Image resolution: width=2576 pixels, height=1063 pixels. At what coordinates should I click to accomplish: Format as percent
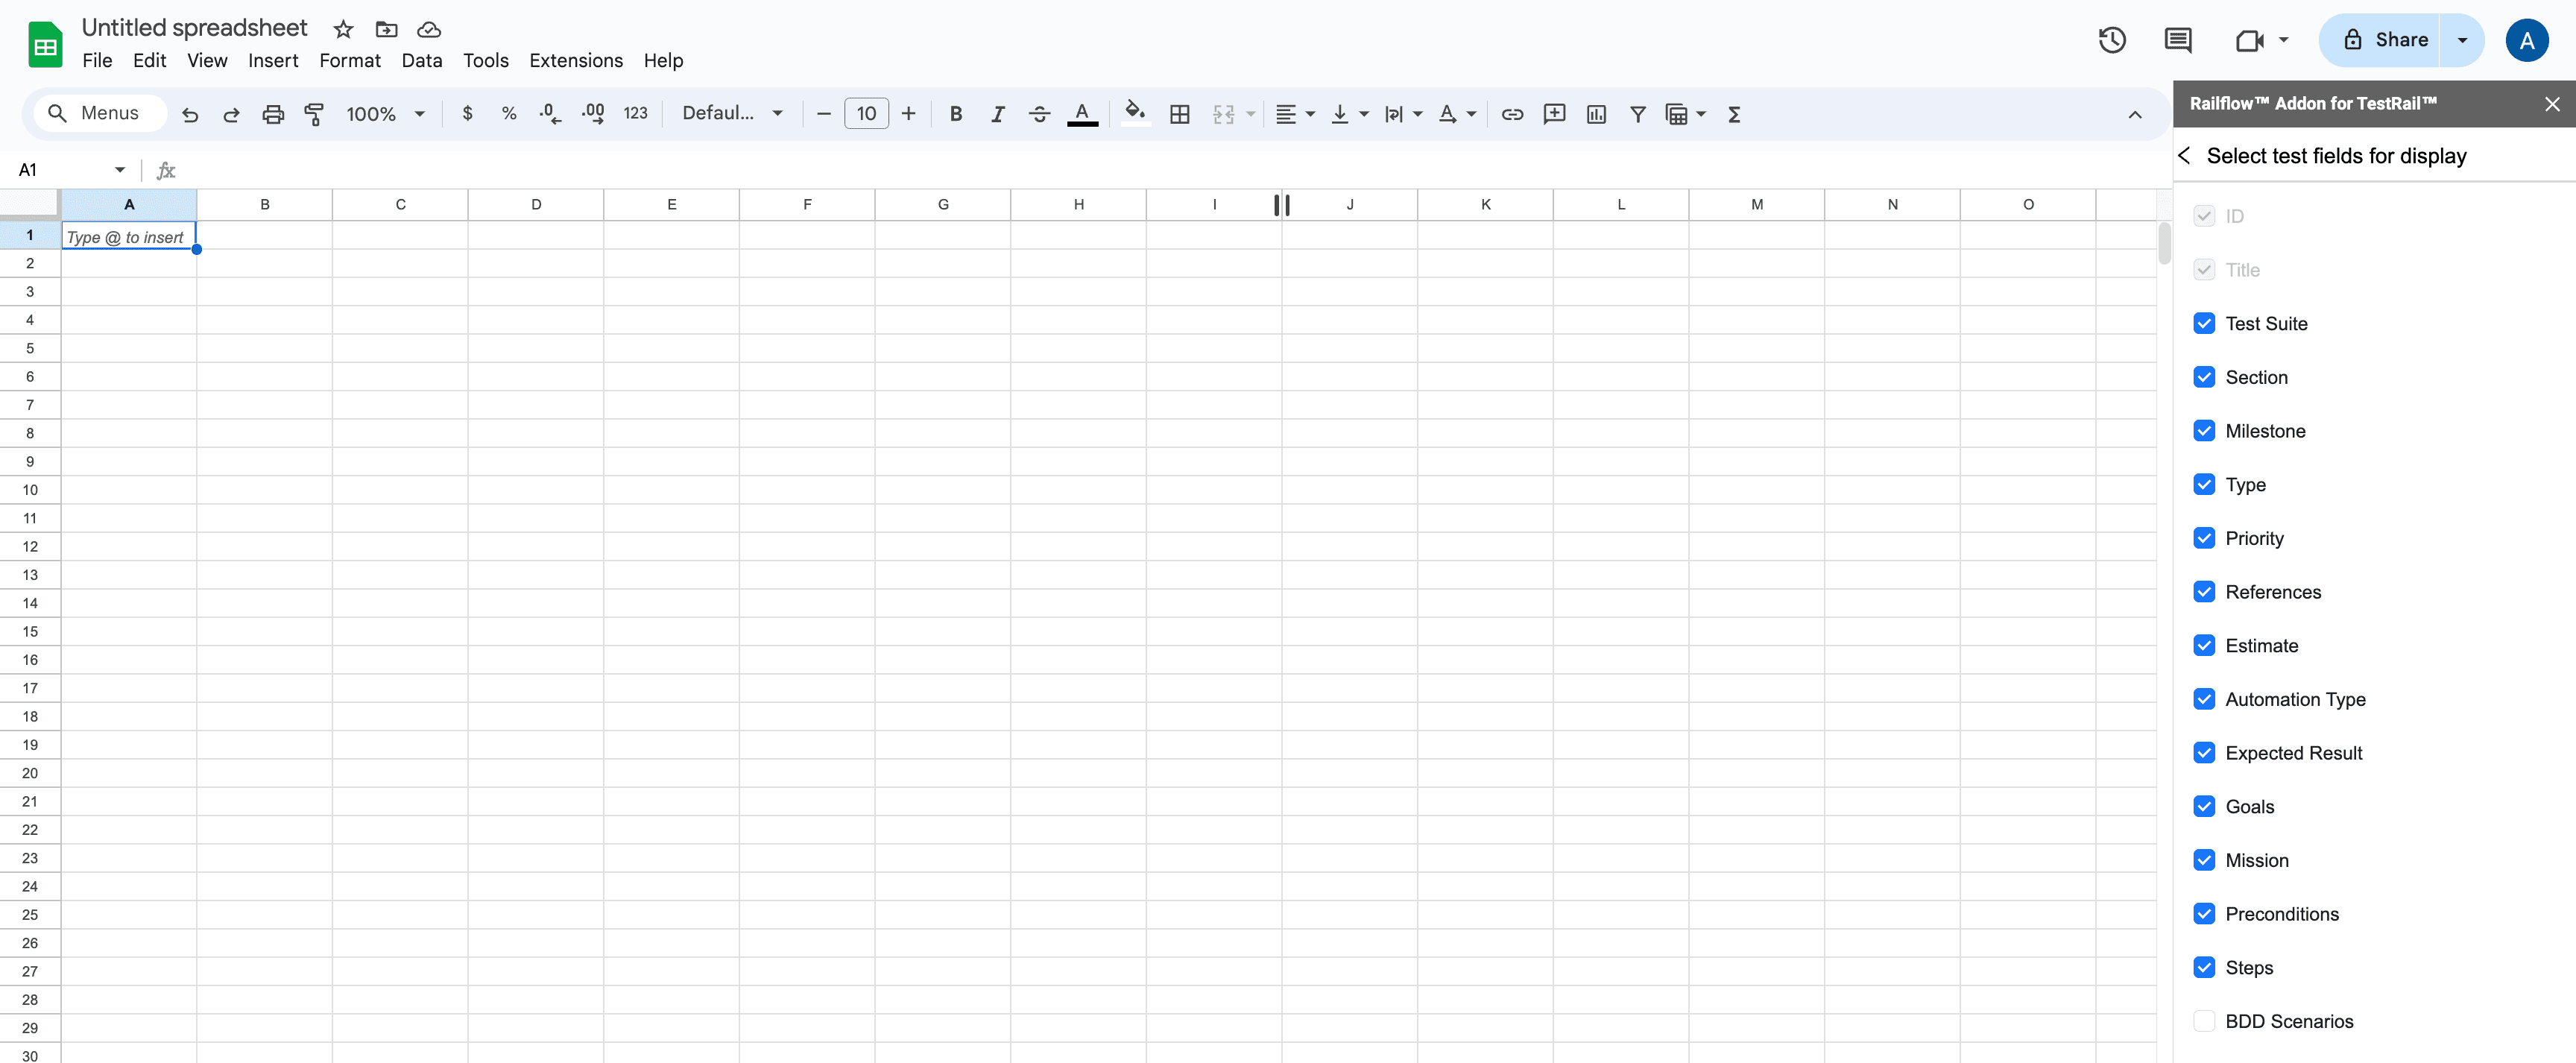tap(509, 113)
